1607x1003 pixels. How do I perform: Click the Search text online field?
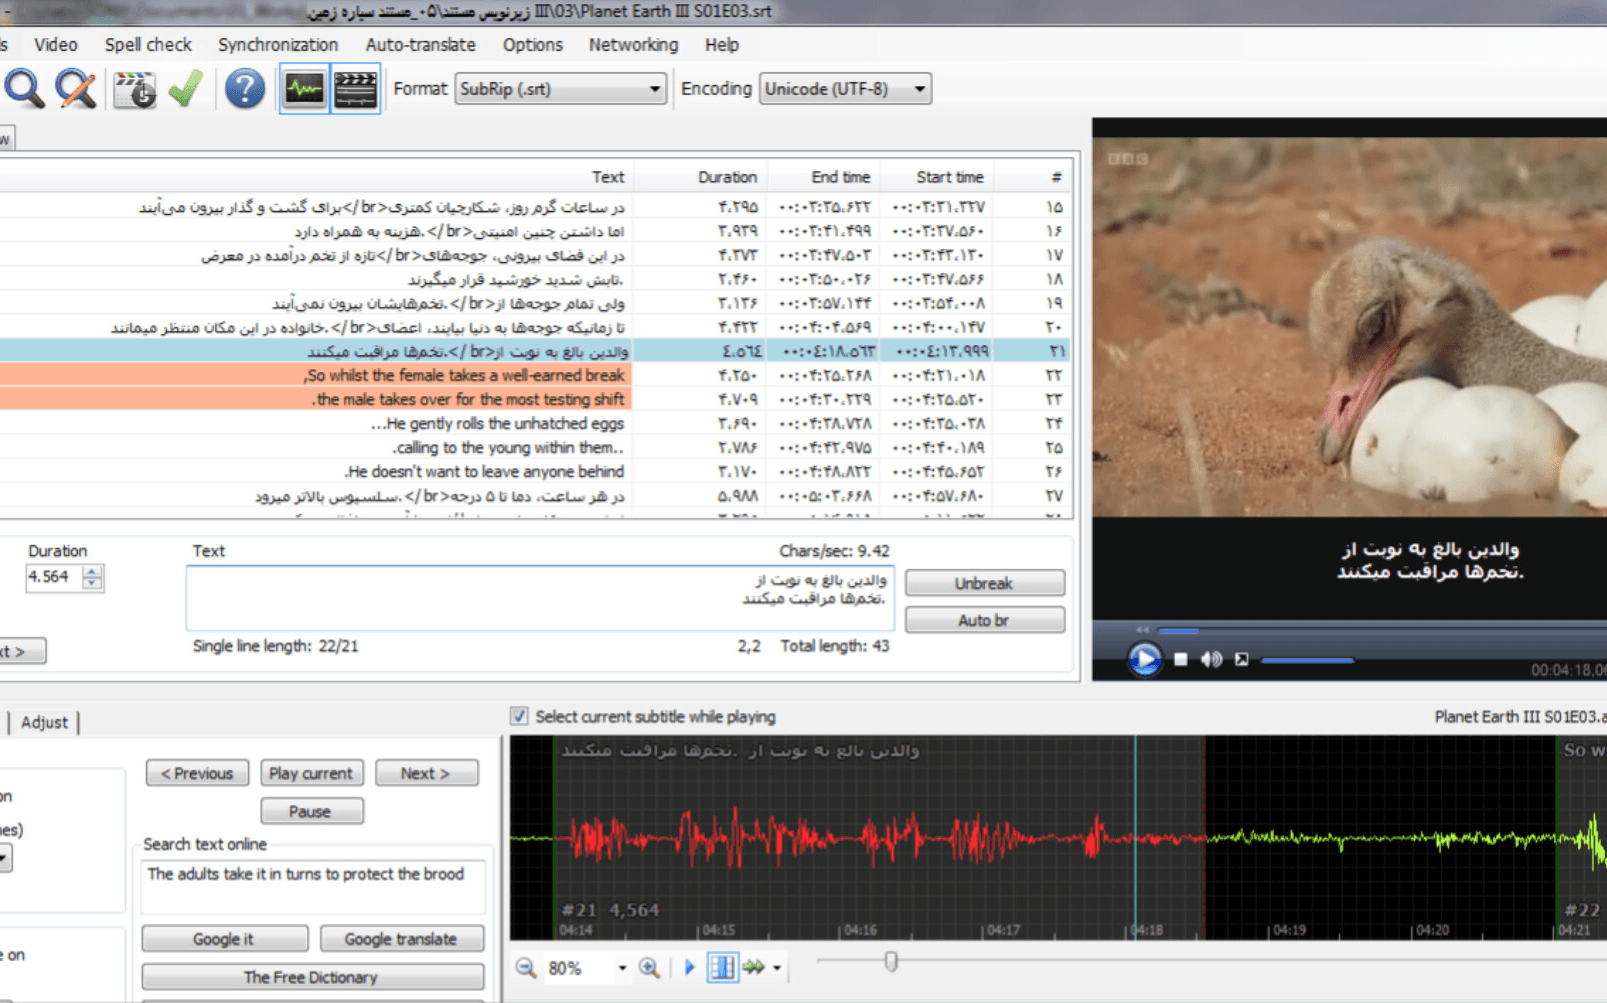coord(312,886)
